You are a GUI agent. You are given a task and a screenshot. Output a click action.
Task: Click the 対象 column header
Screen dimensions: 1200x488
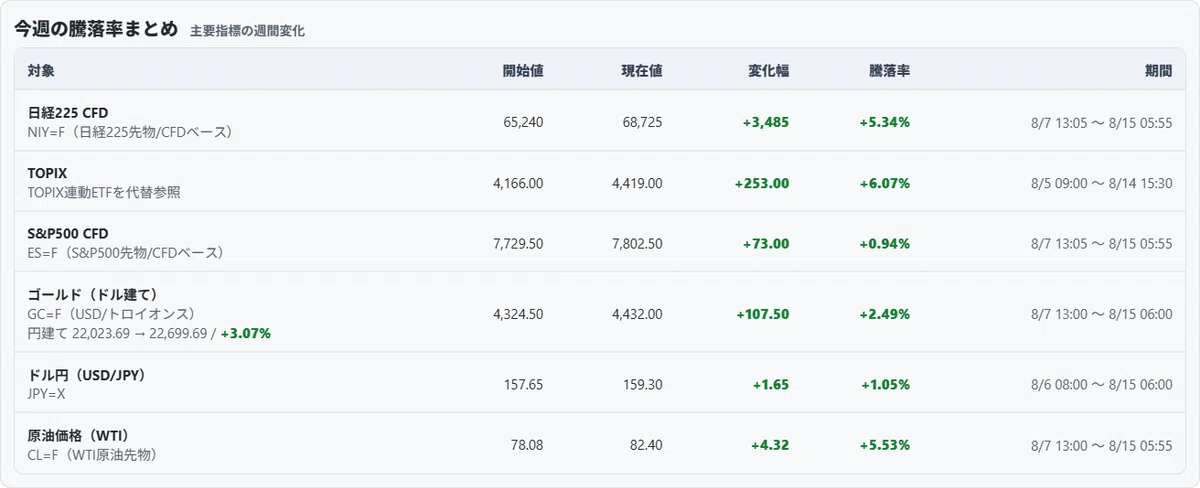[41, 71]
